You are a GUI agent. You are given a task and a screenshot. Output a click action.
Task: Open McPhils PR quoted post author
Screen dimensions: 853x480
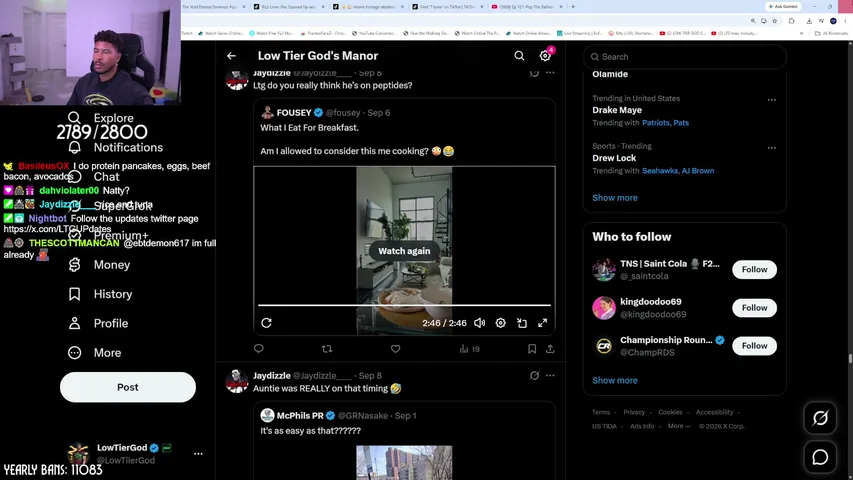tap(300, 415)
